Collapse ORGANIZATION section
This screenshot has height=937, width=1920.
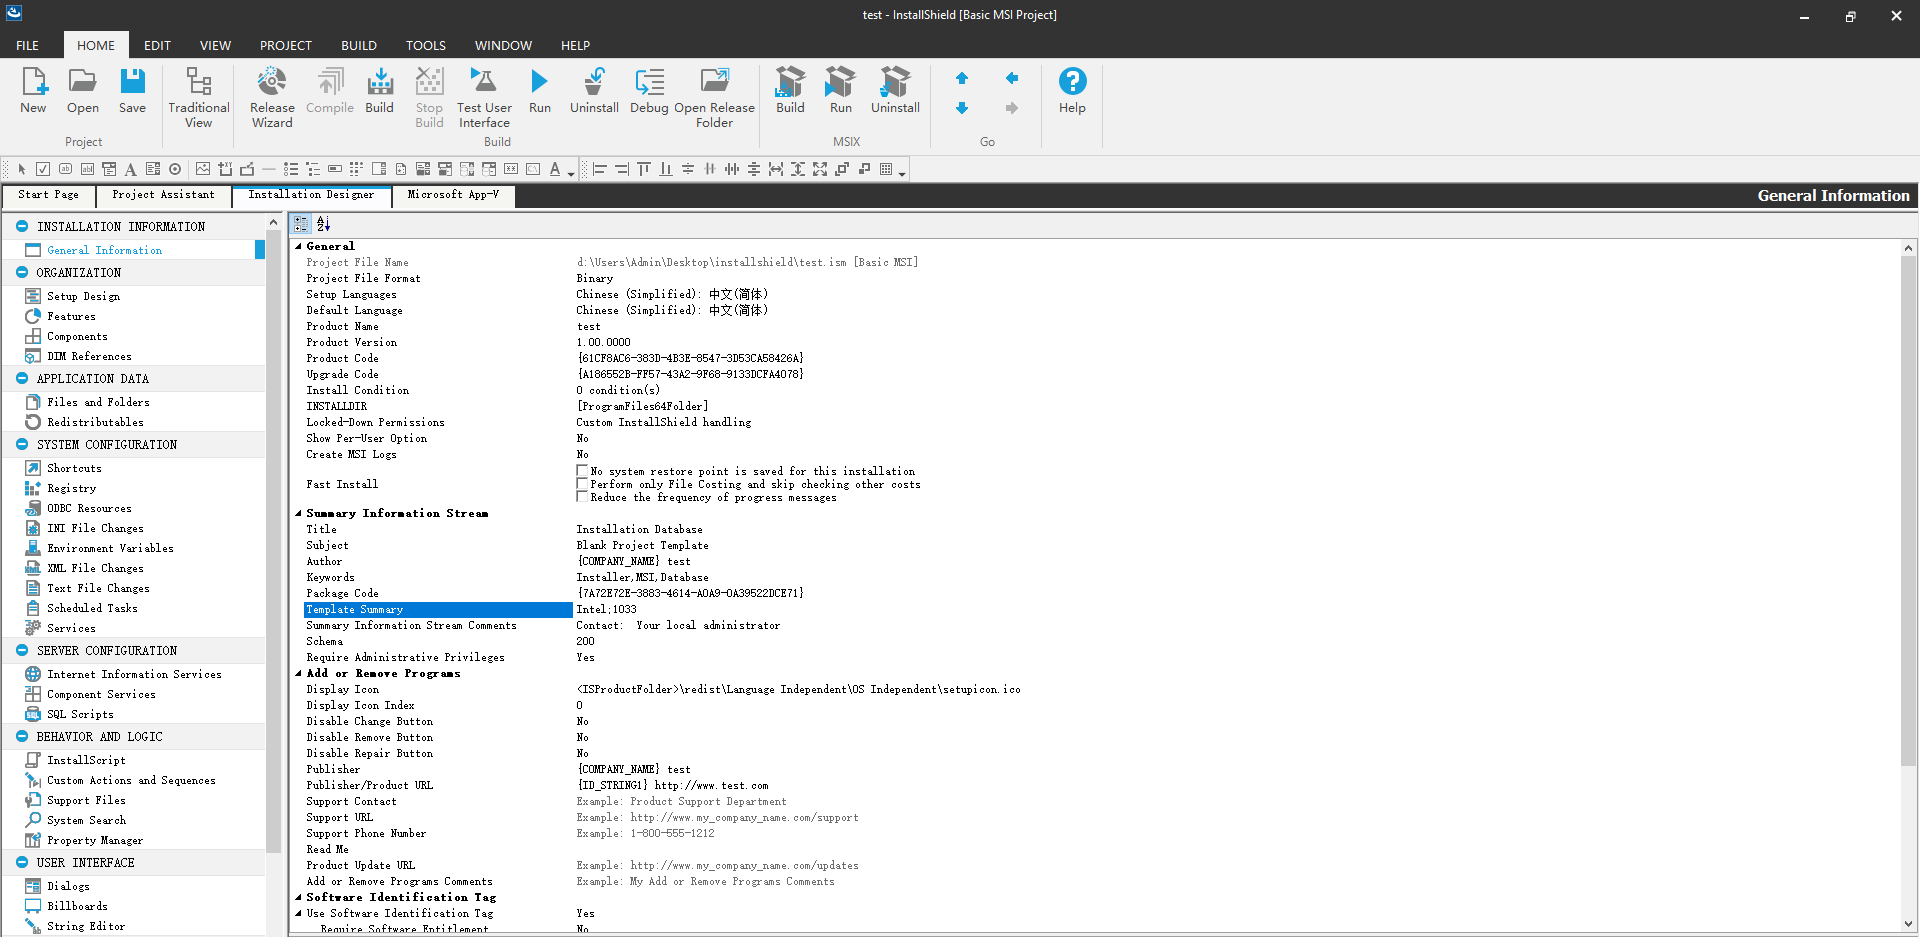pyautogui.click(x=22, y=272)
